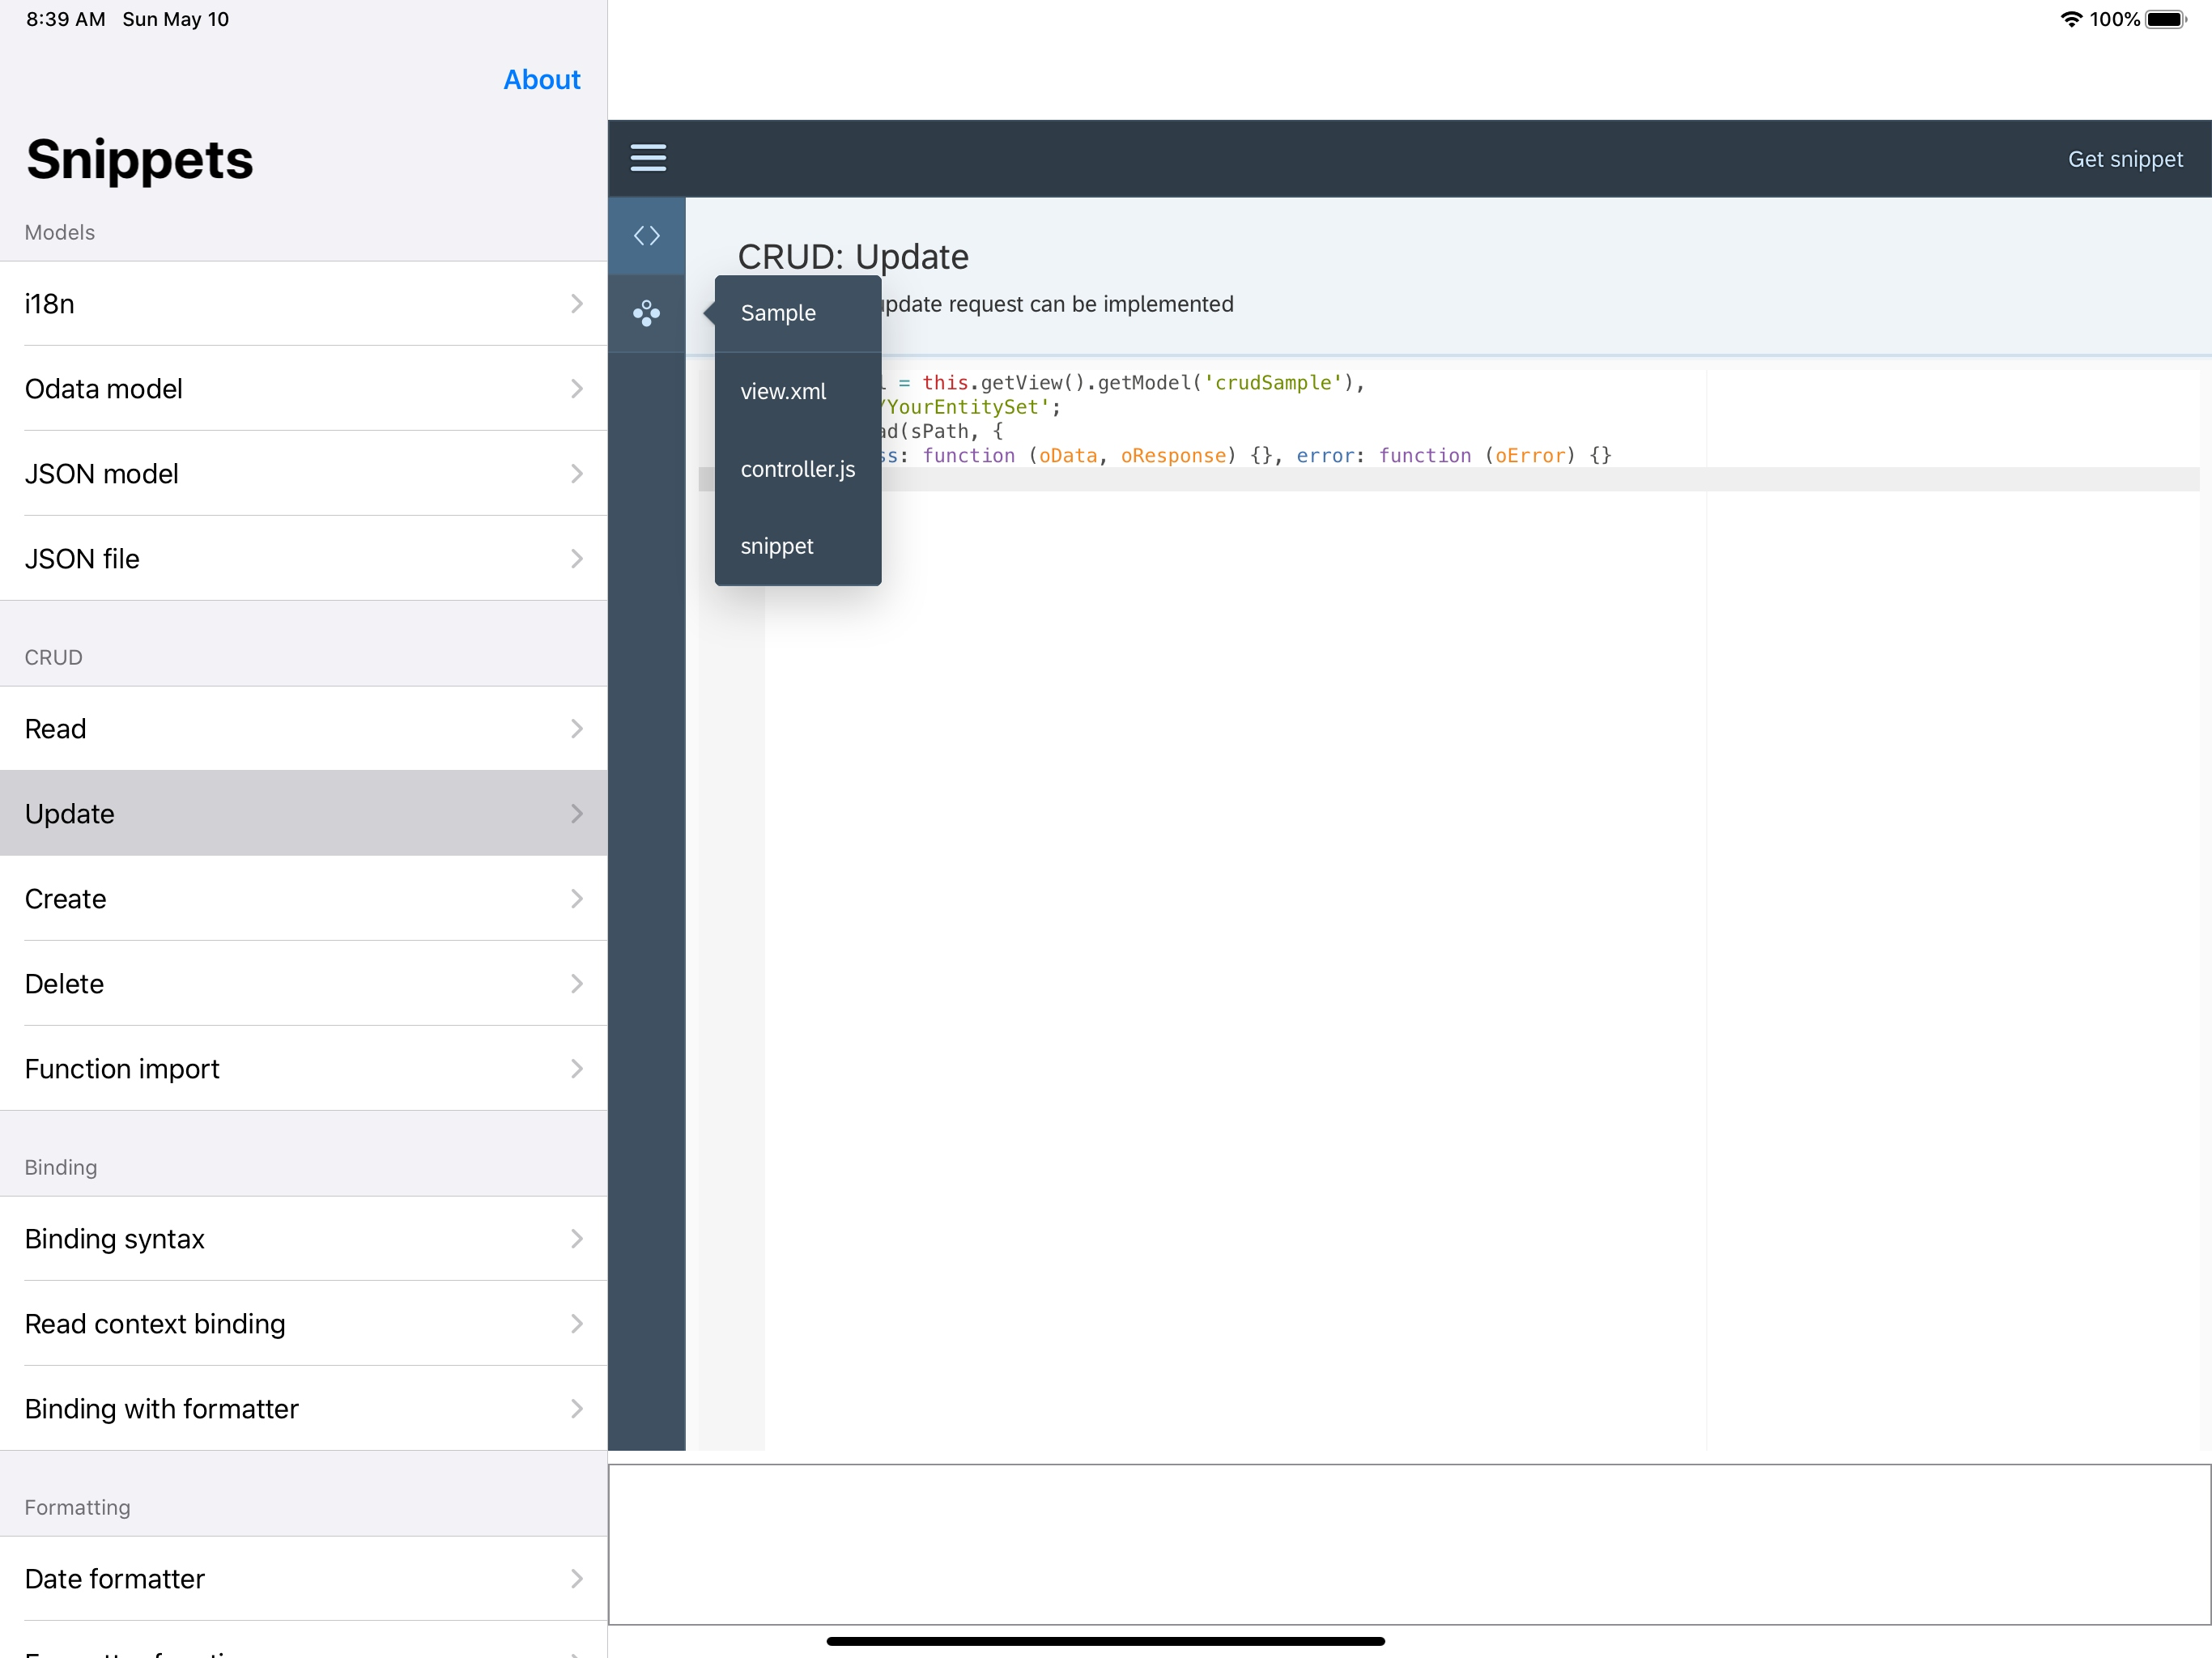This screenshot has height=1658, width=2212.
Task: Click the Sample dots sidebar icon
Action: click(x=647, y=313)
